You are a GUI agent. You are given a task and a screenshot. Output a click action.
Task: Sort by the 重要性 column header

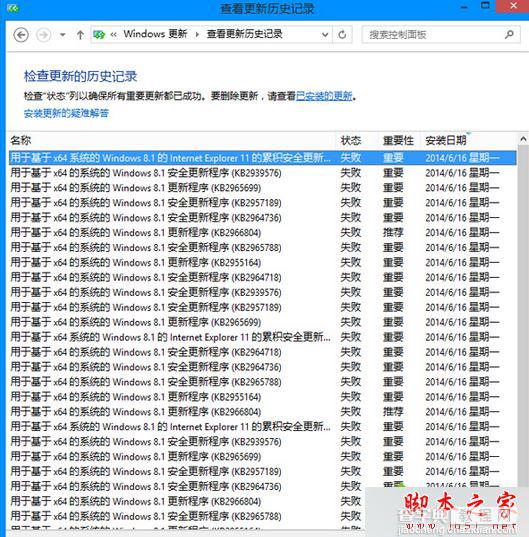point(398,140)
